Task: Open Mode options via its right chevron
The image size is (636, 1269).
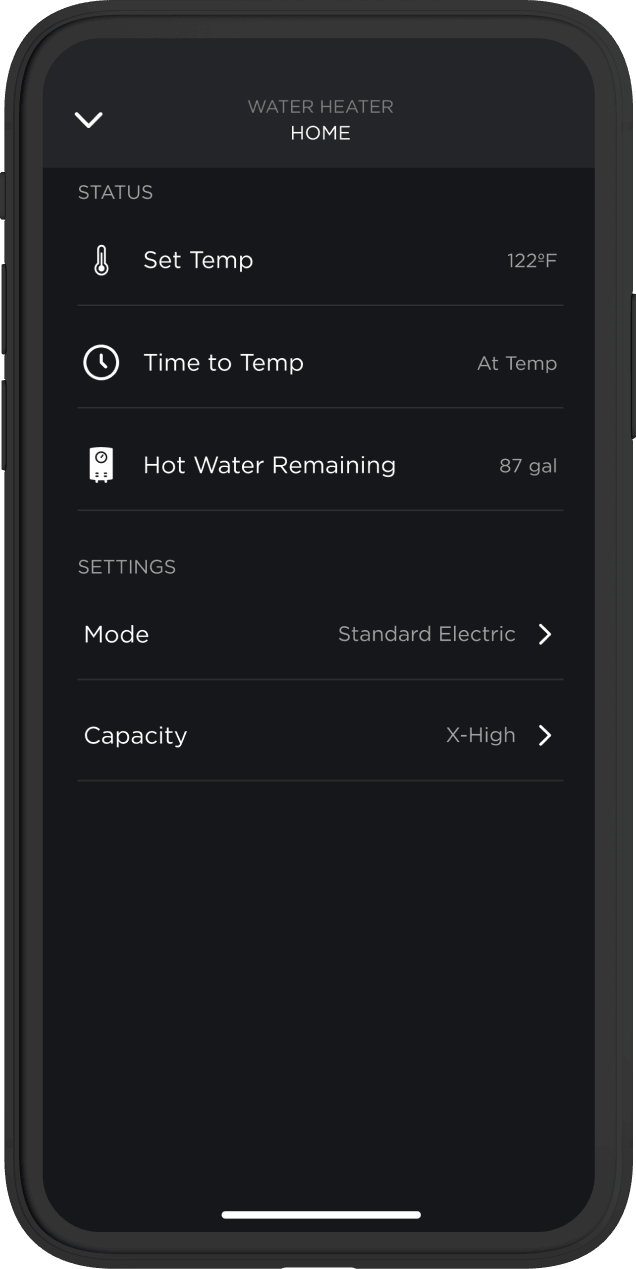Action: point(545,635)
